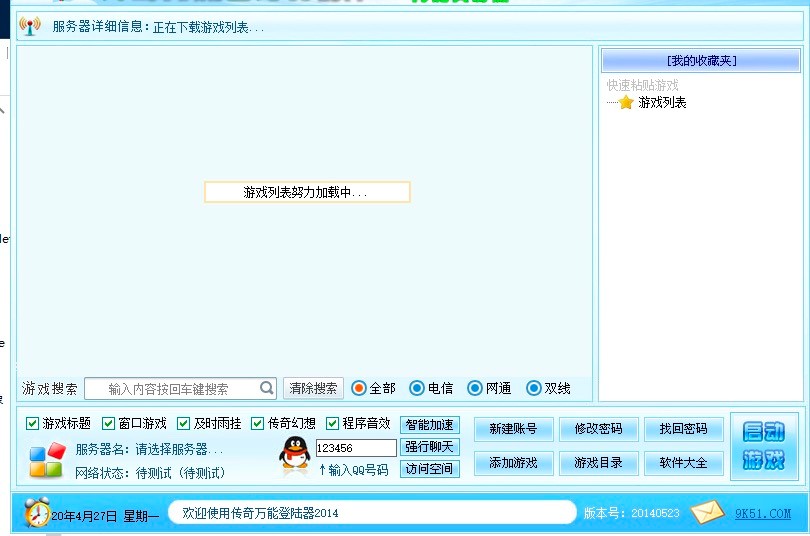Select the 游戏列表 tree item in favorites
810x536 pixels.
tap(662, 102)
